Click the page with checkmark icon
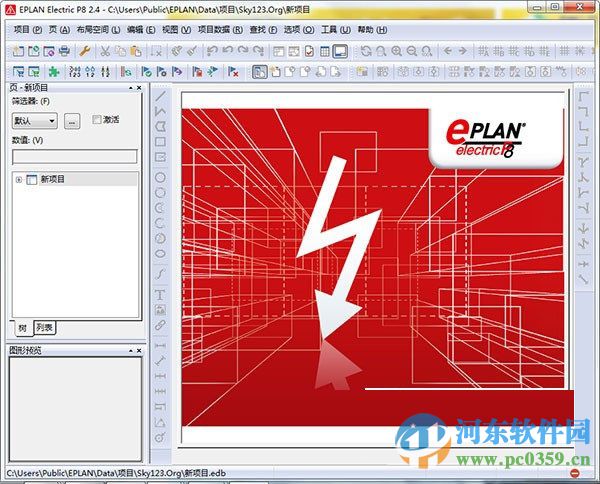The height and width of the screenshot is (484, 600). tap(310, 51)
